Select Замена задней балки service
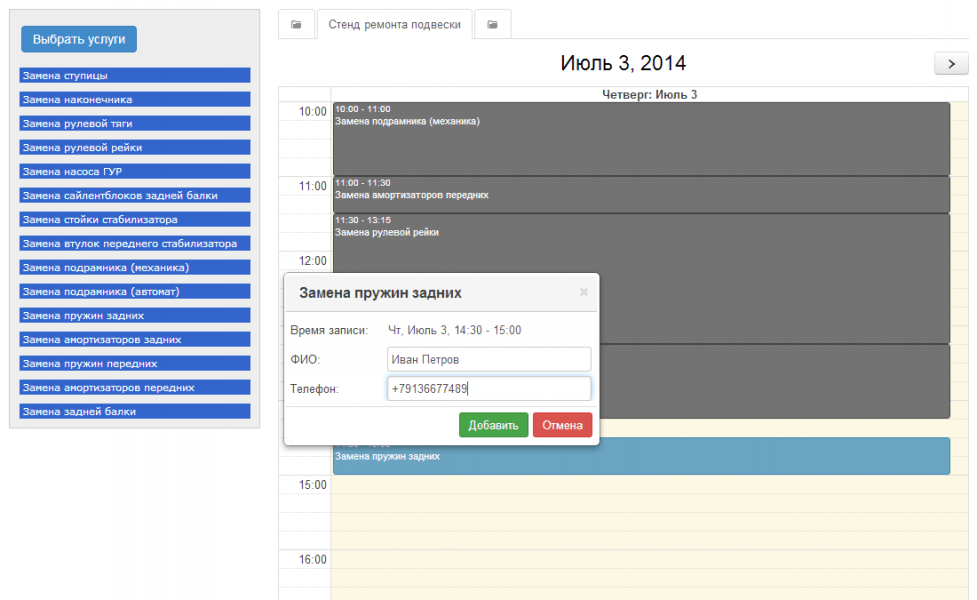Viewport: 977px width, 600px height. [x=134, y=411]
